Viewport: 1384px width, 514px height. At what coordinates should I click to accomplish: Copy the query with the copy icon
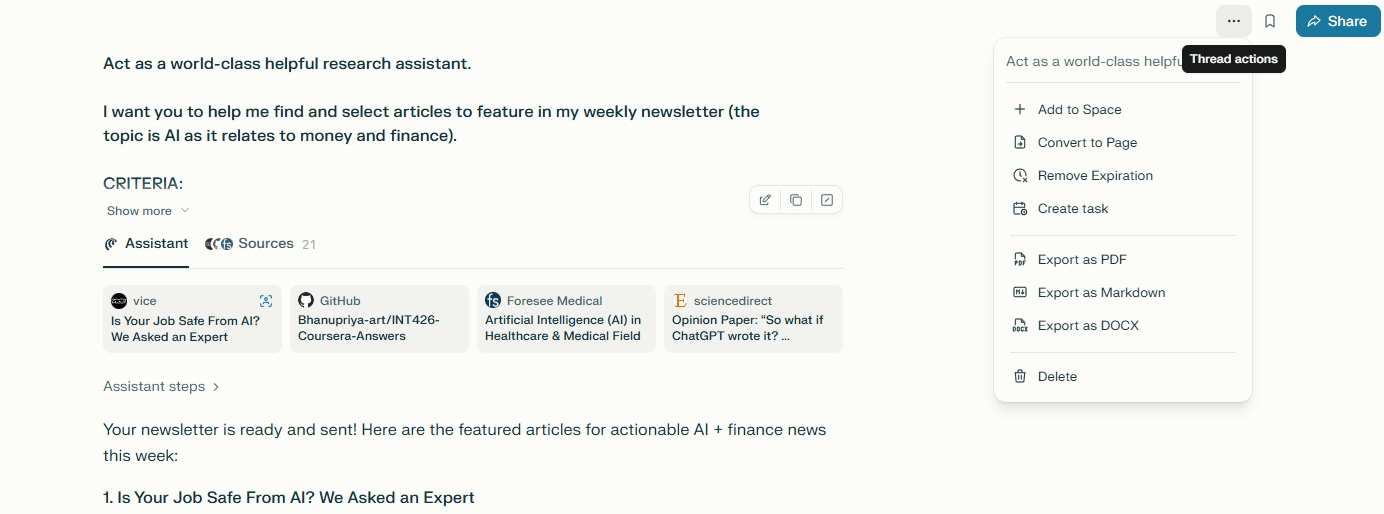tap(796, 200)
